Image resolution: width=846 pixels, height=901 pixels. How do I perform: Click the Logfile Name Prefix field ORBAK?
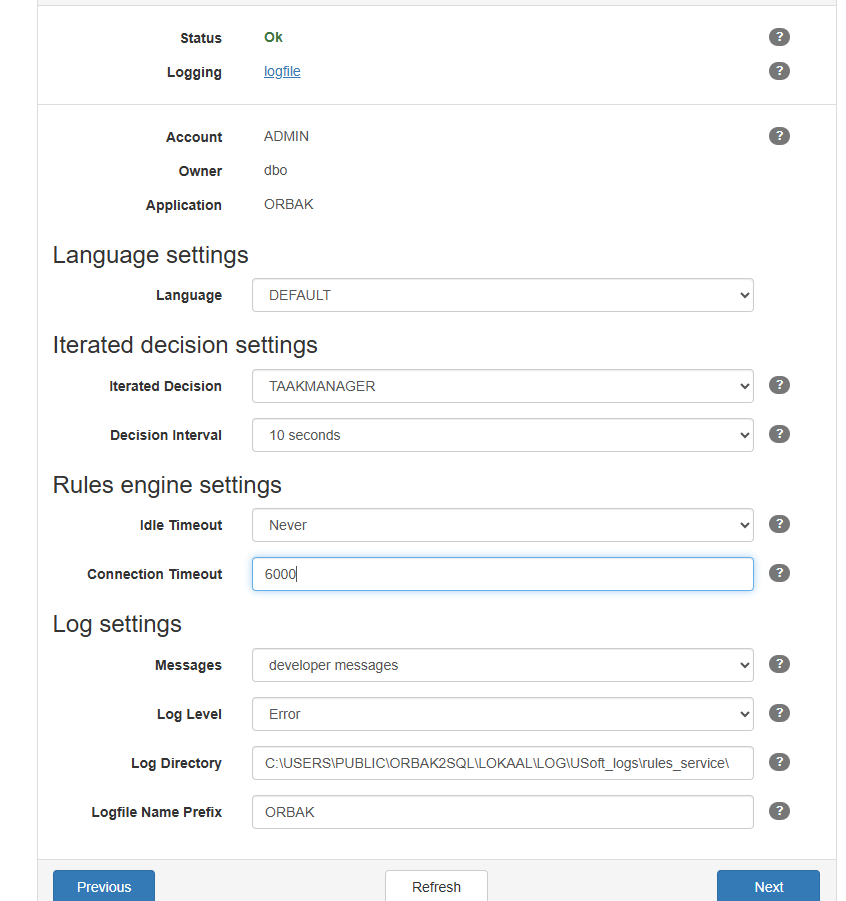pyautogui.click(x=502, y=812)
